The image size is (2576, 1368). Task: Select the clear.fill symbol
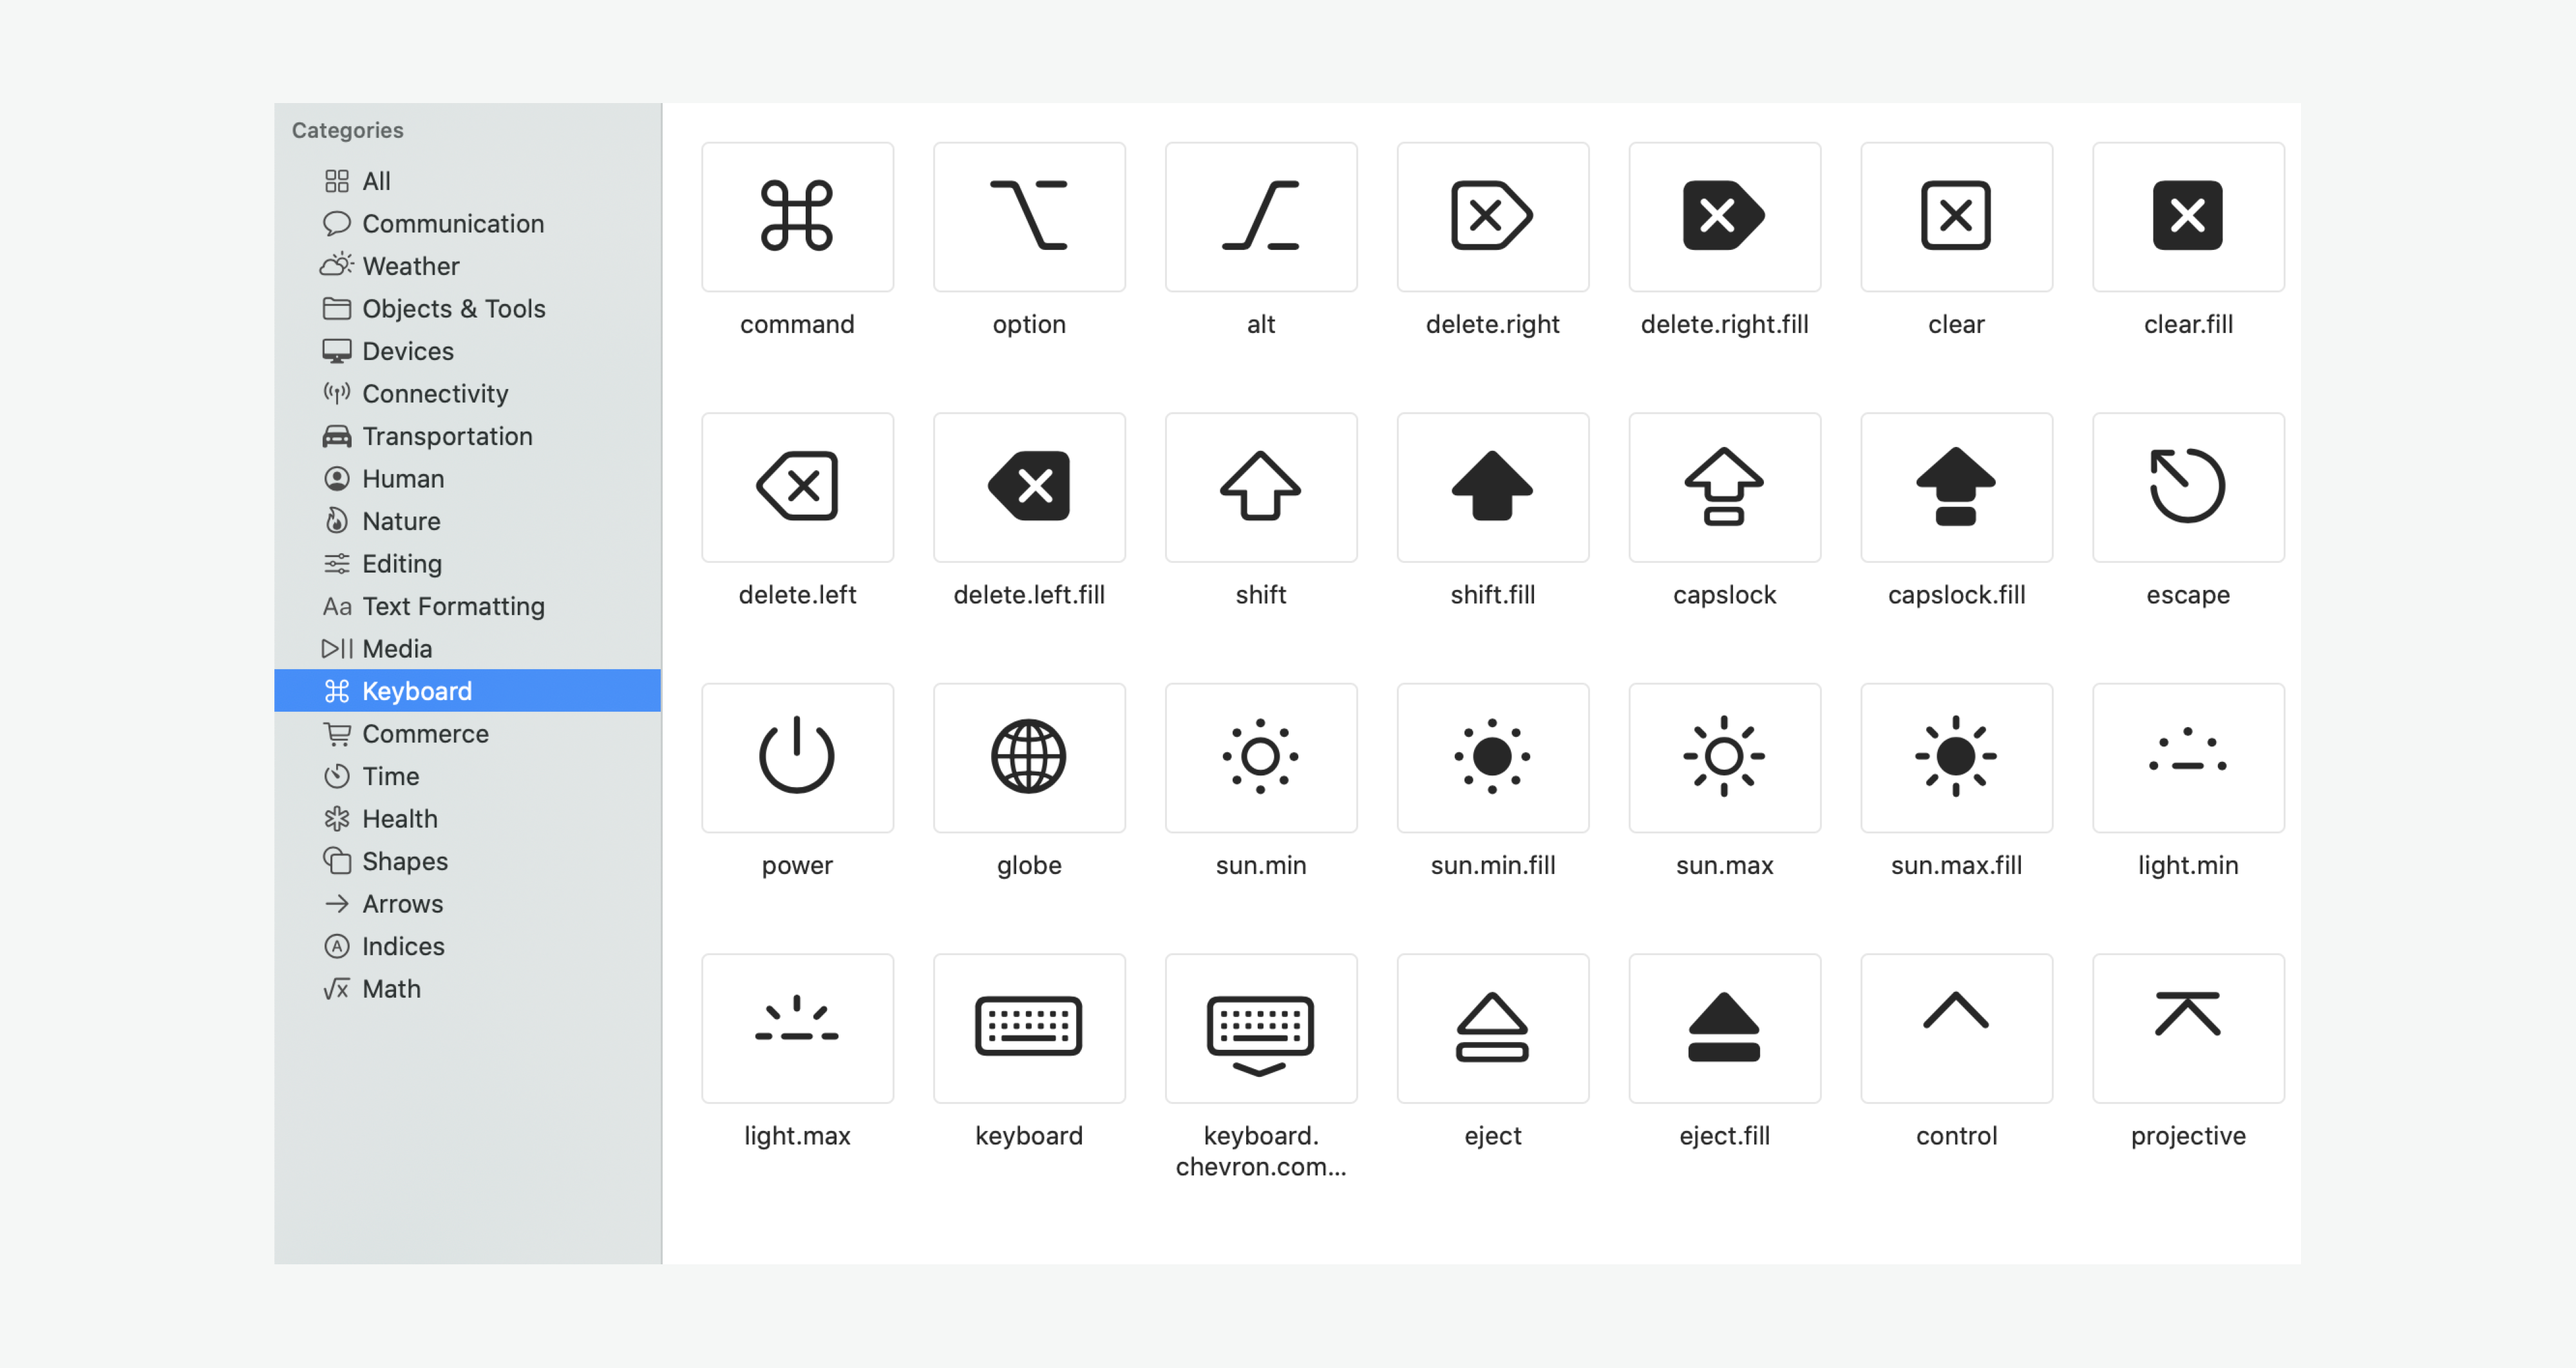pos(2187,216)
